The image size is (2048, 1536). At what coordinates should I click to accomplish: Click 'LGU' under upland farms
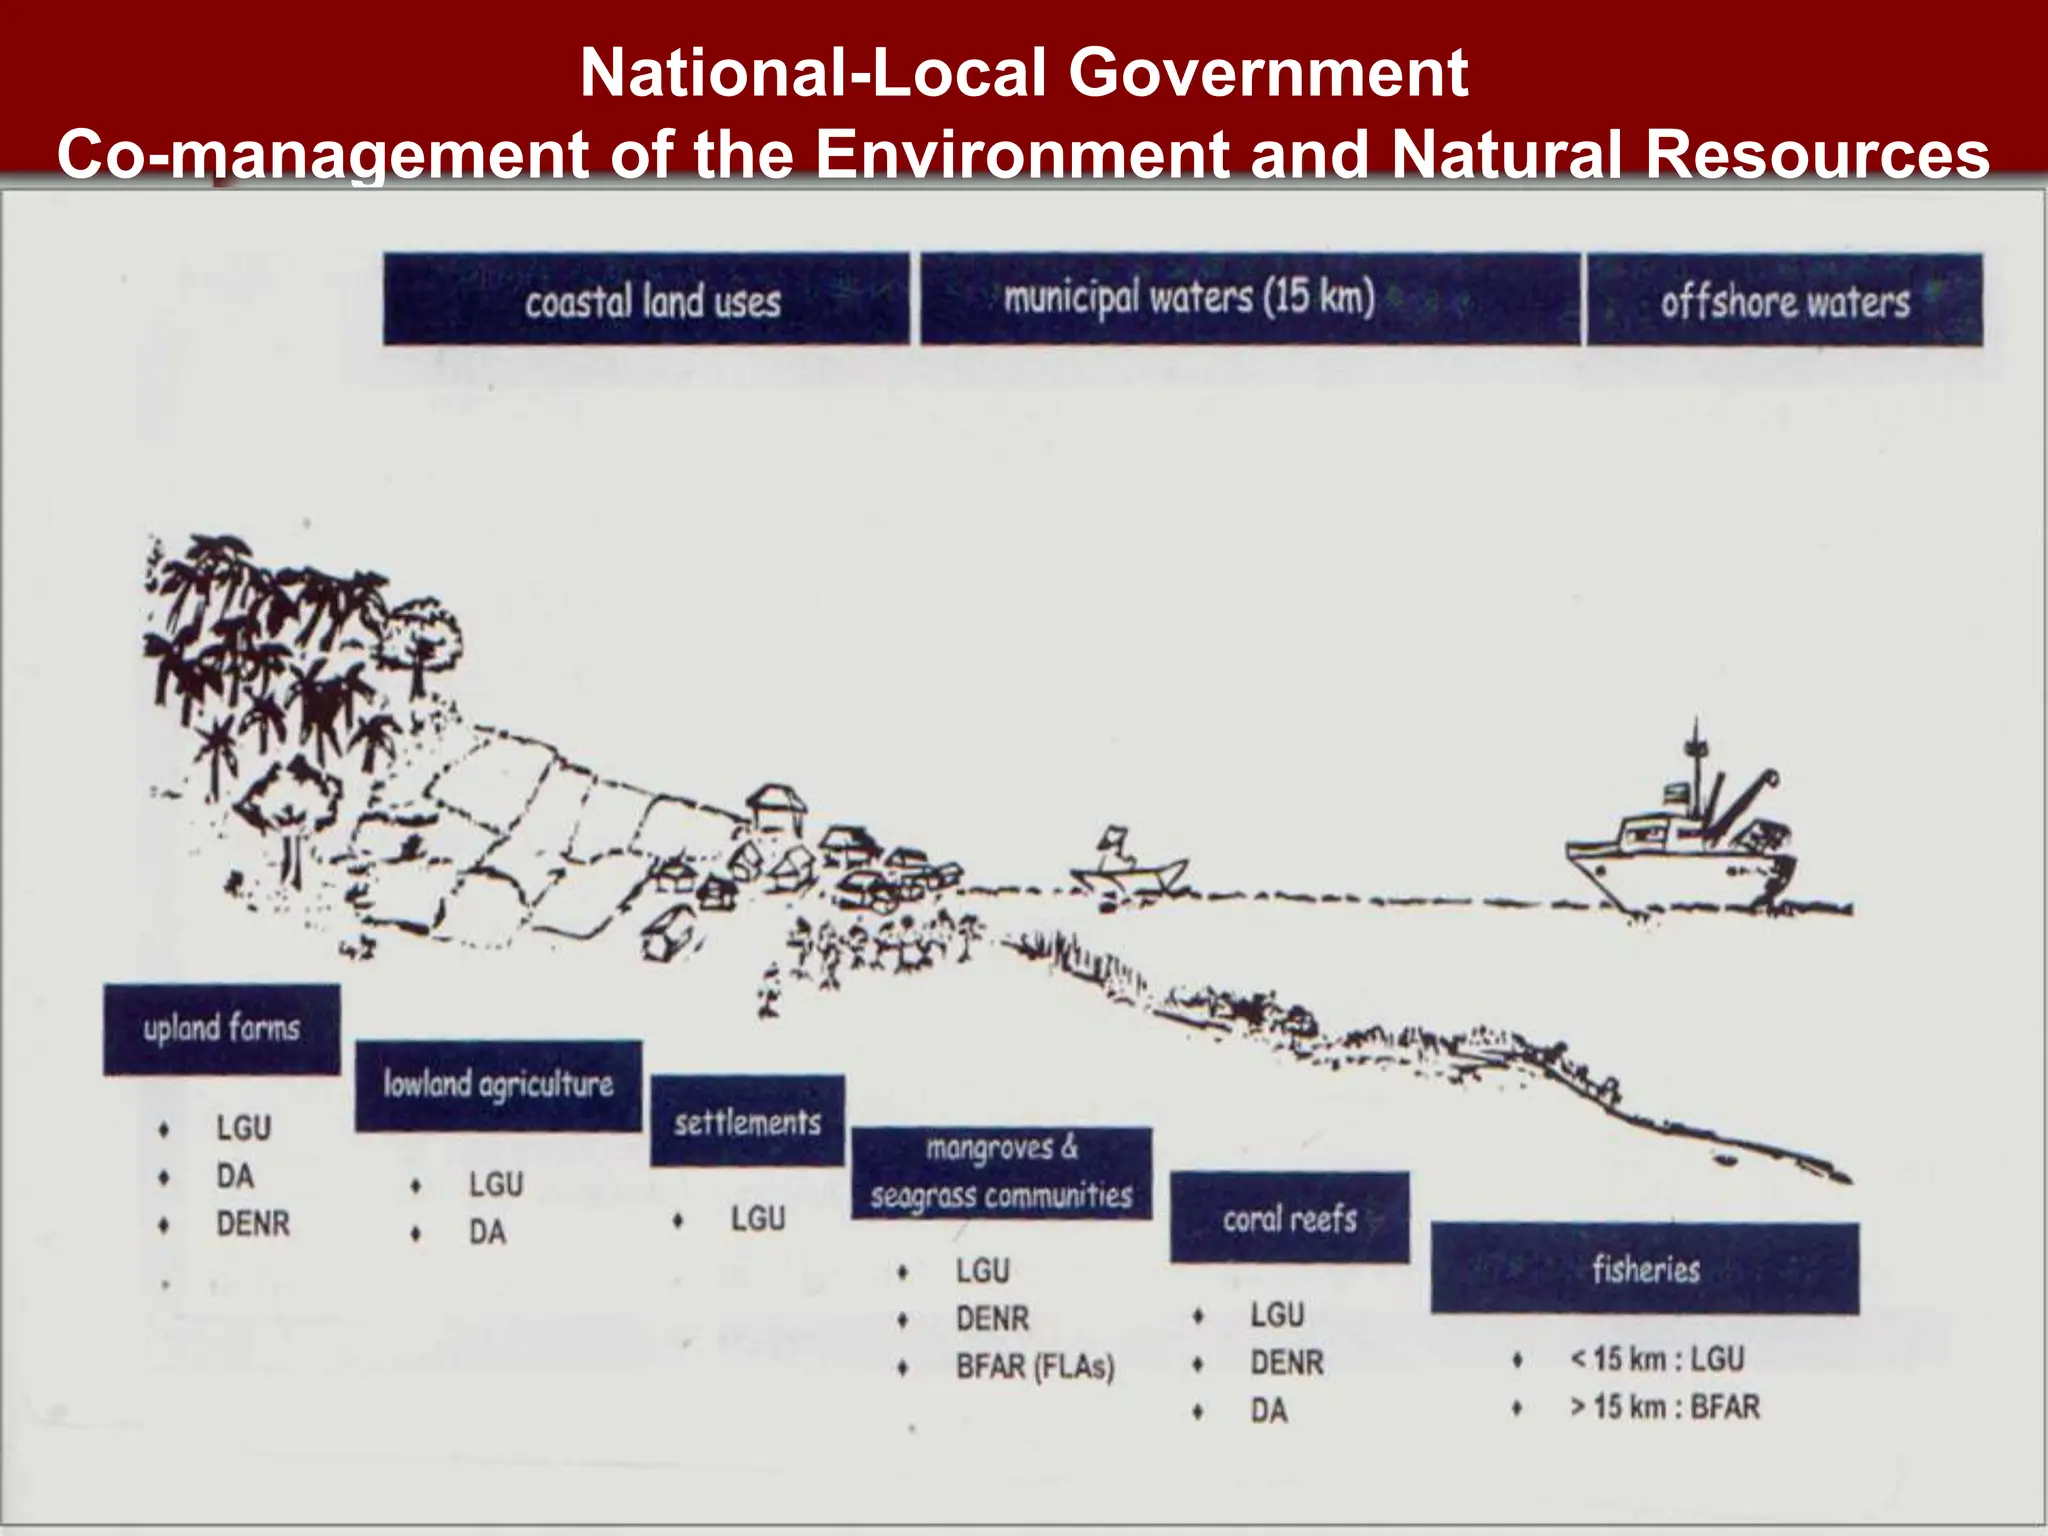click(244, 1128)
